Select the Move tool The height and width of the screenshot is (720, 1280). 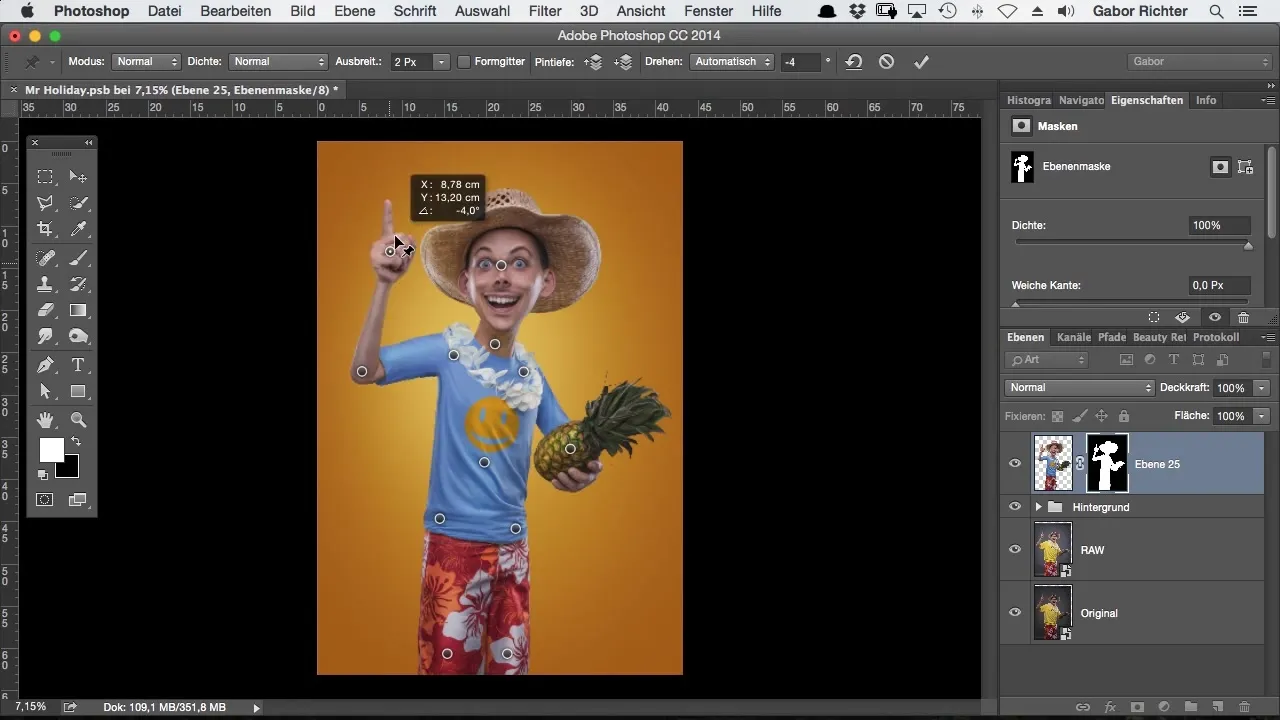78,177
